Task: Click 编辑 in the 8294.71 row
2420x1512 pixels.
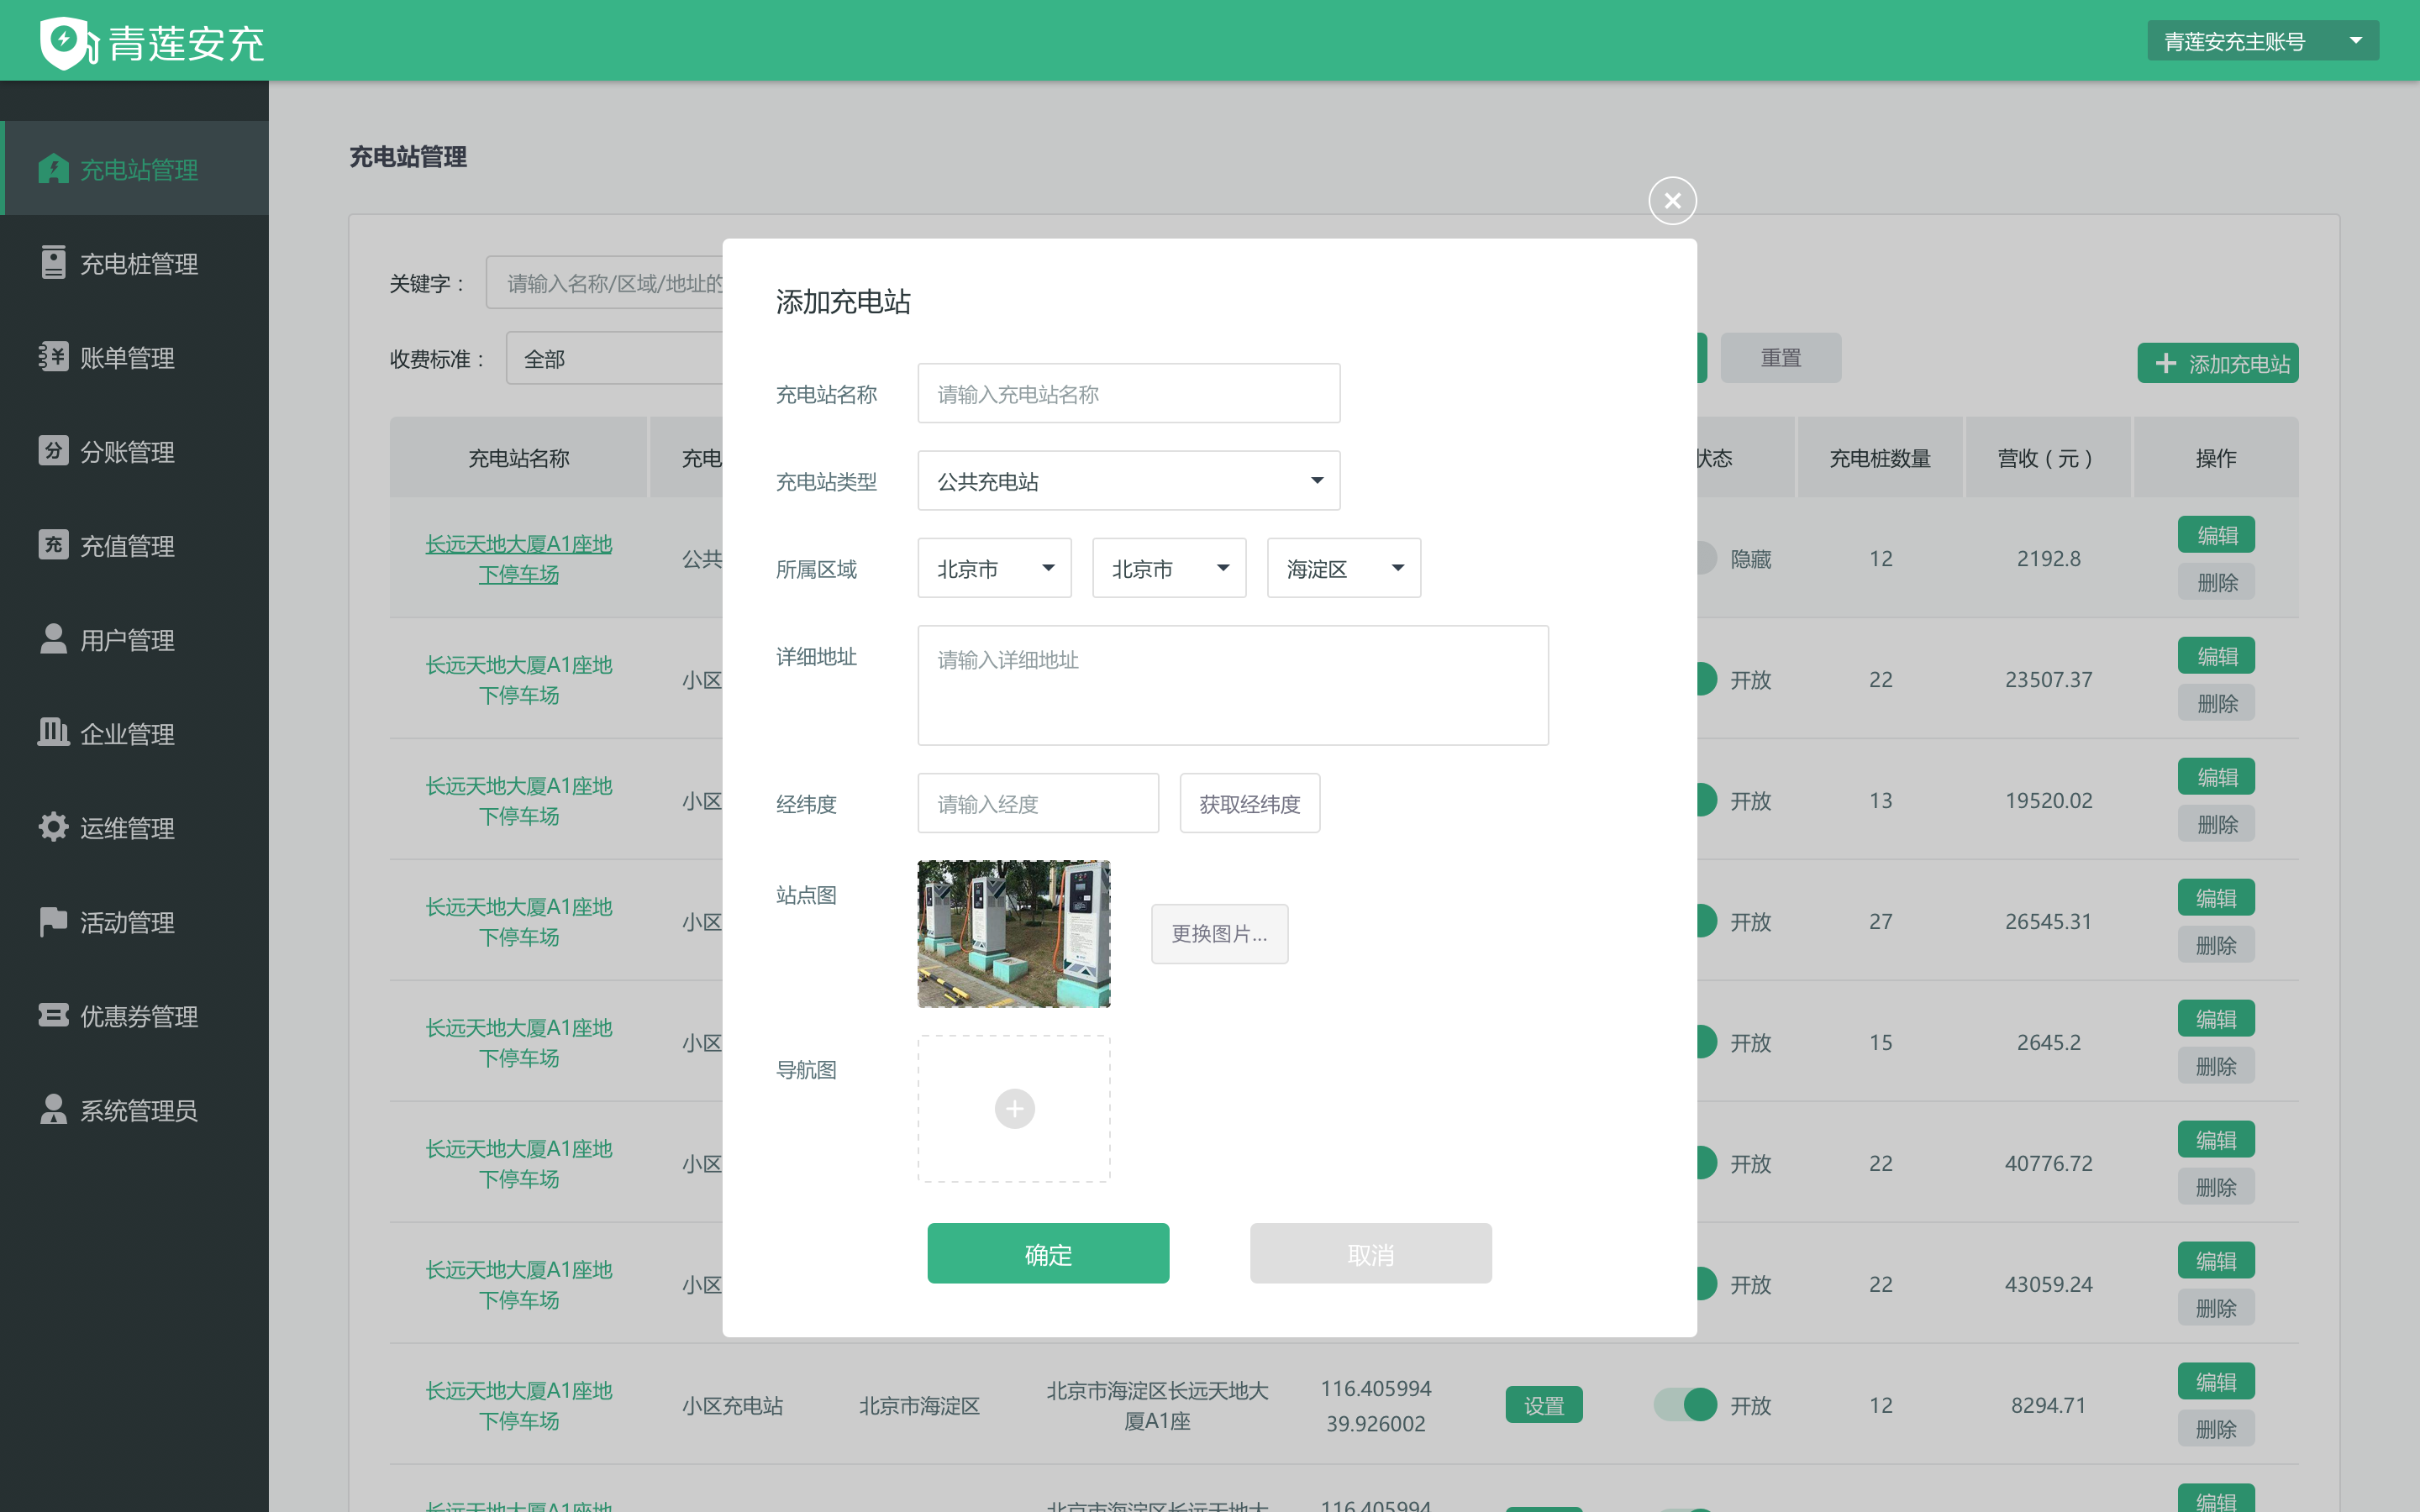Action: [2216, 1382]
